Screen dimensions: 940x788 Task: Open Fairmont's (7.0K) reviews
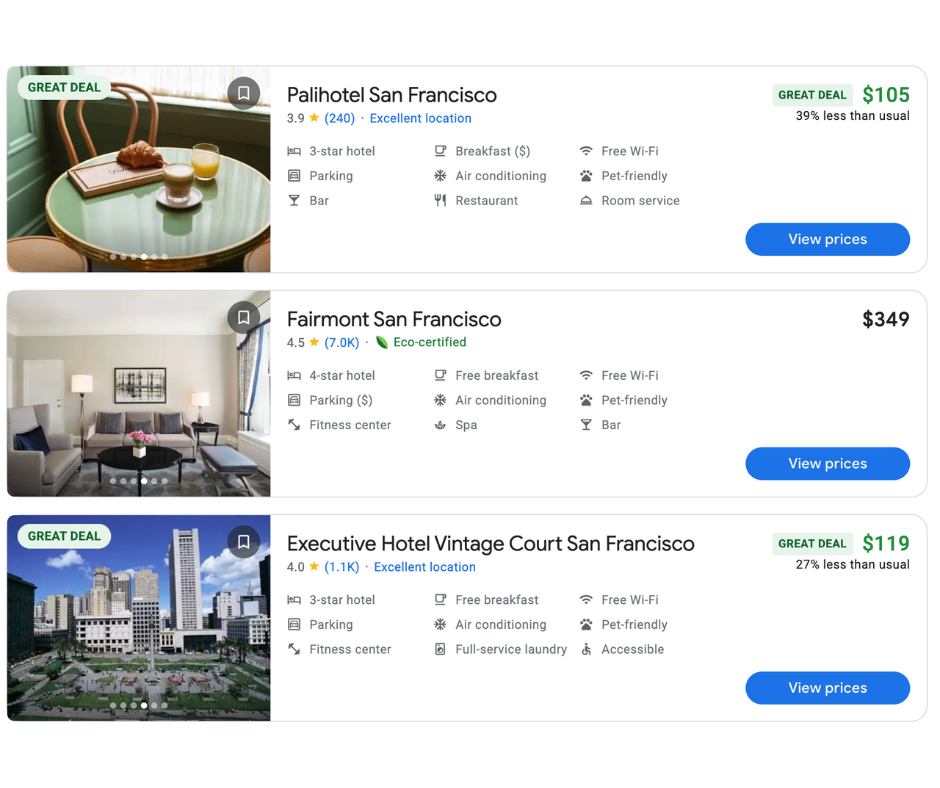point(342,342)
